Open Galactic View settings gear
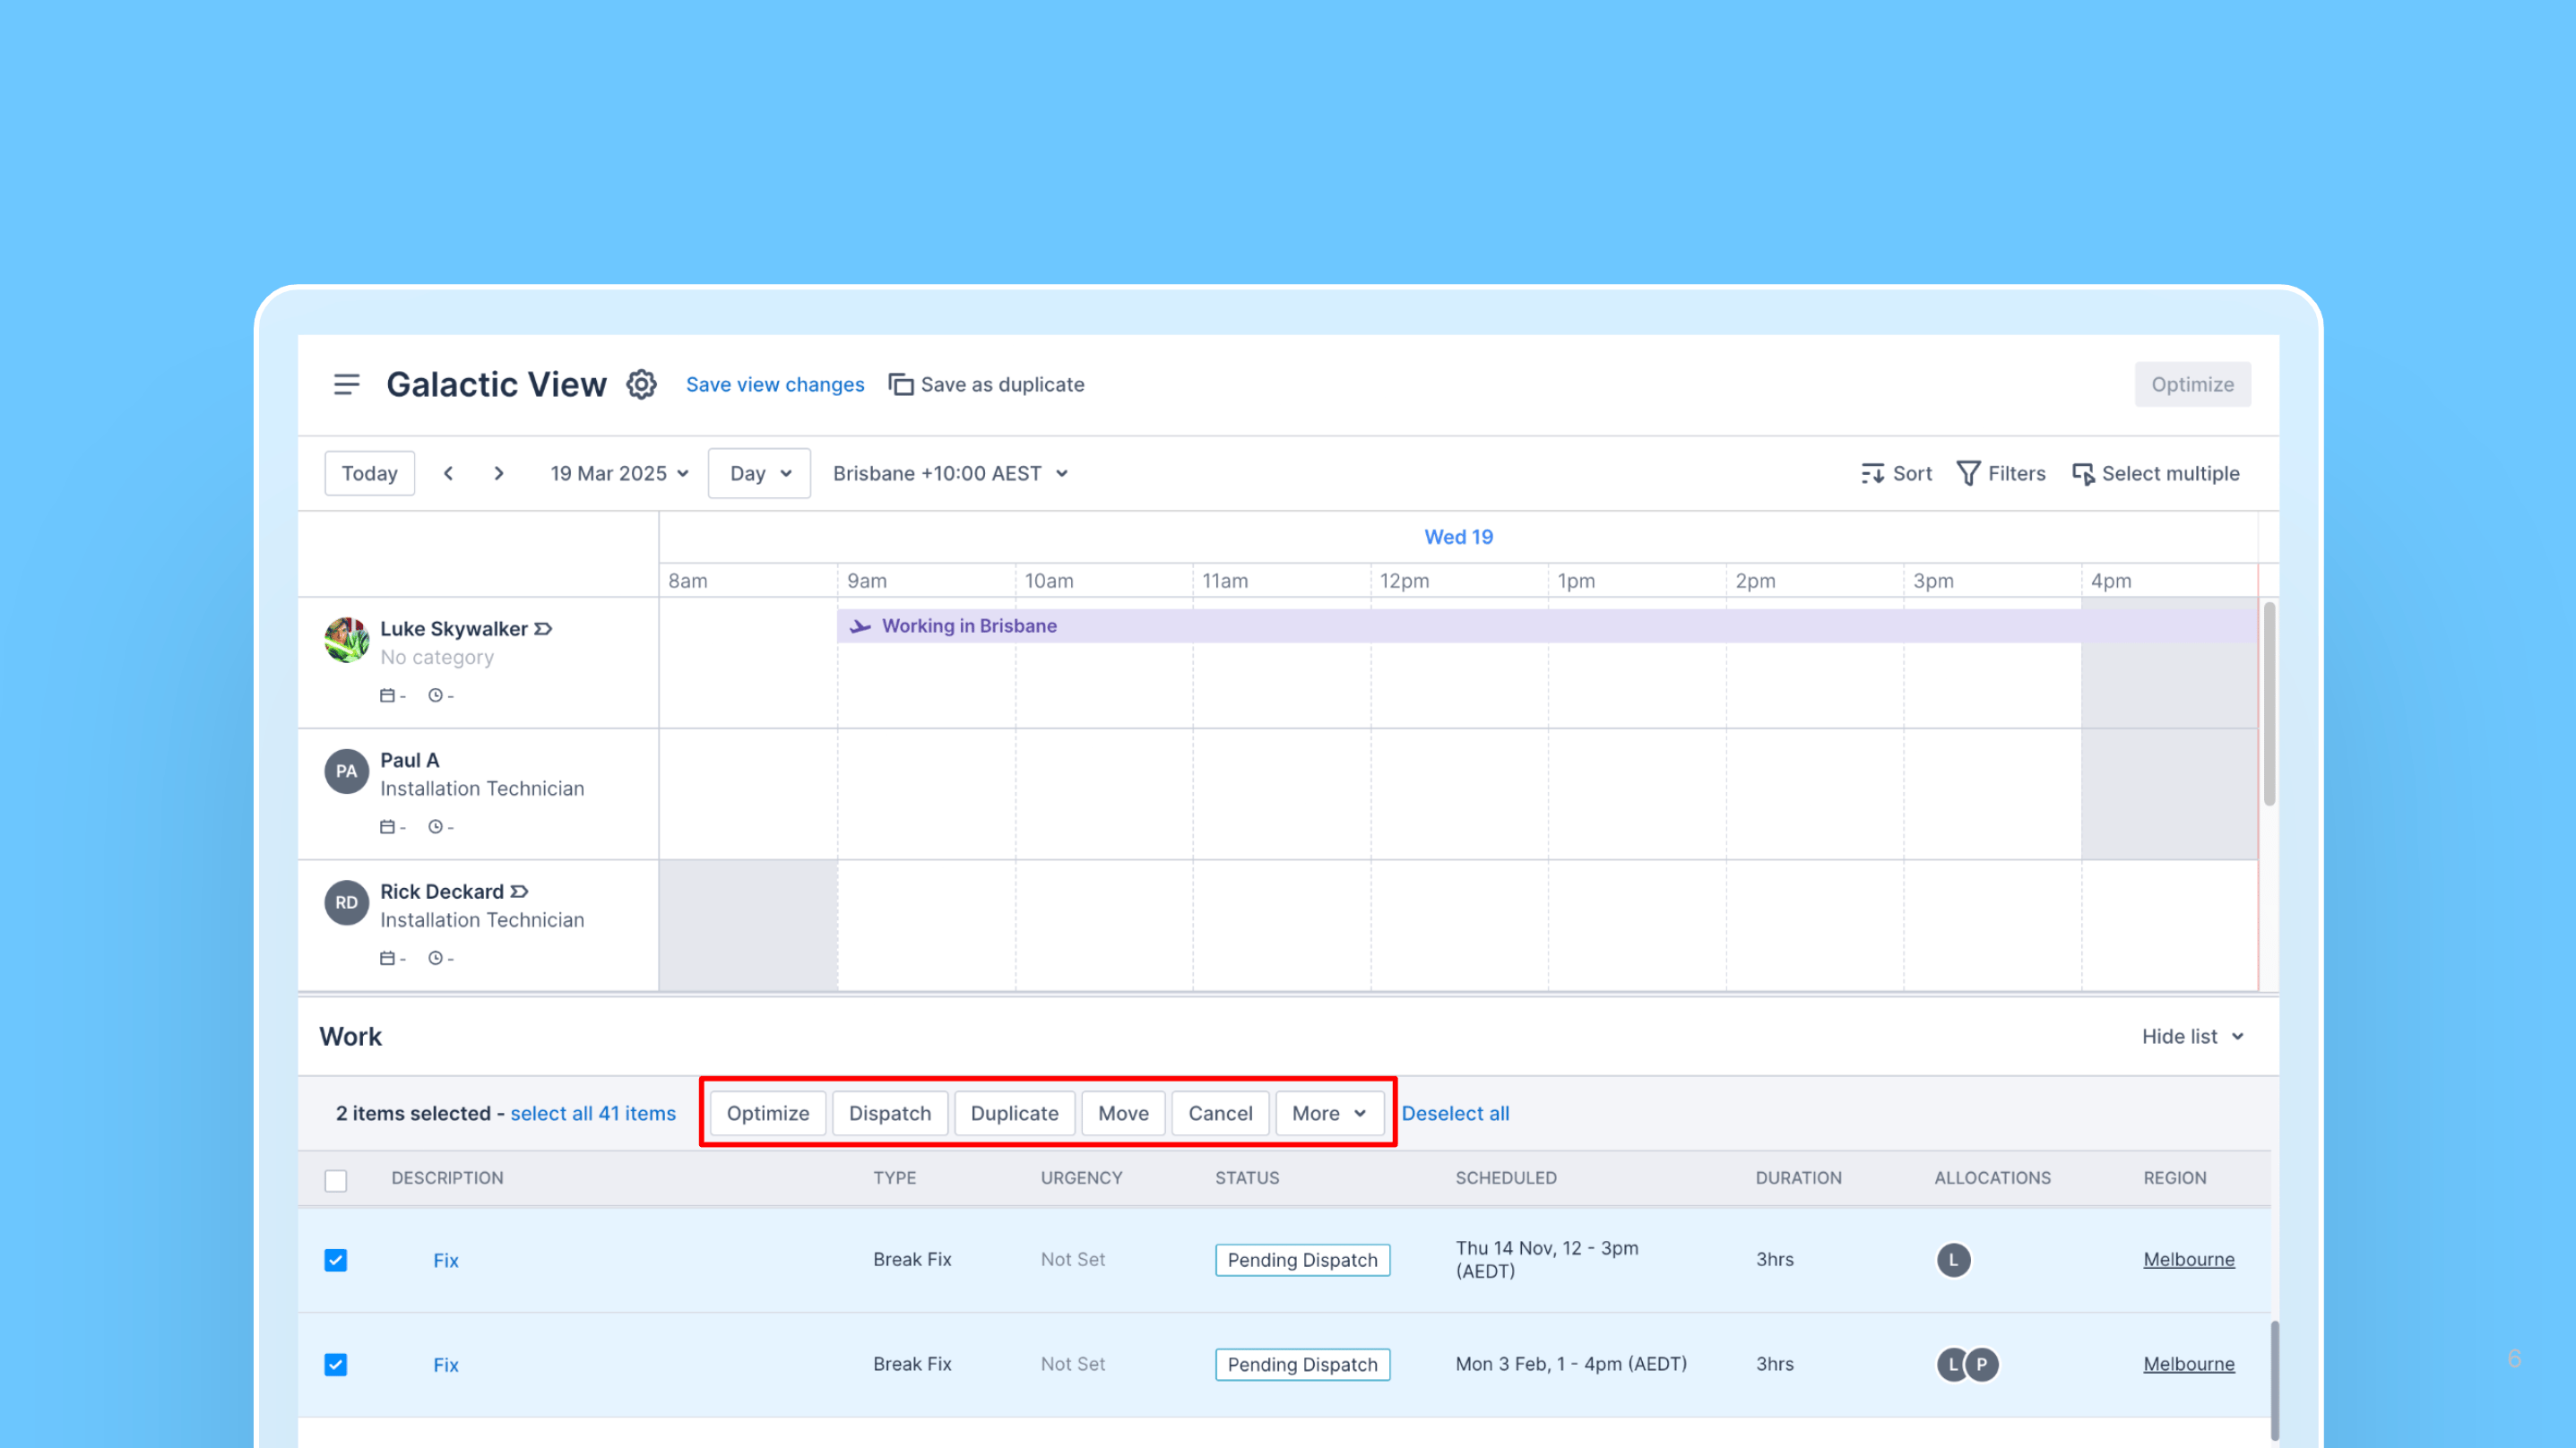The image size is (2576, 1448). click(641, 384)
